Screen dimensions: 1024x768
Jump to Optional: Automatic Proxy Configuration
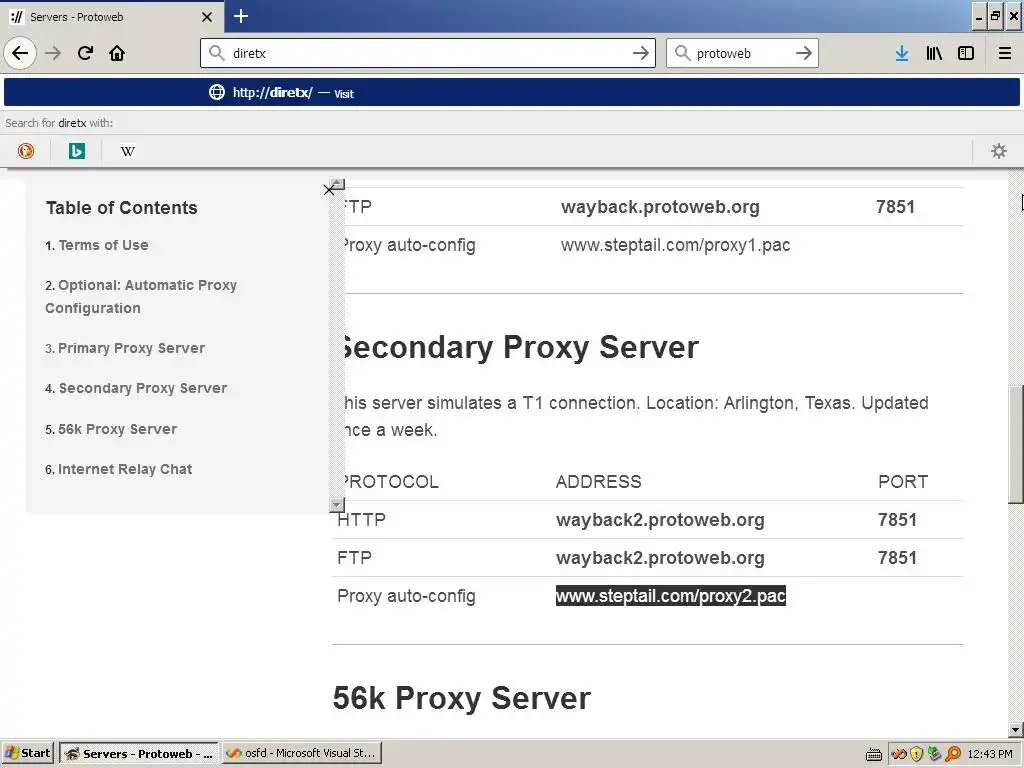141,296
